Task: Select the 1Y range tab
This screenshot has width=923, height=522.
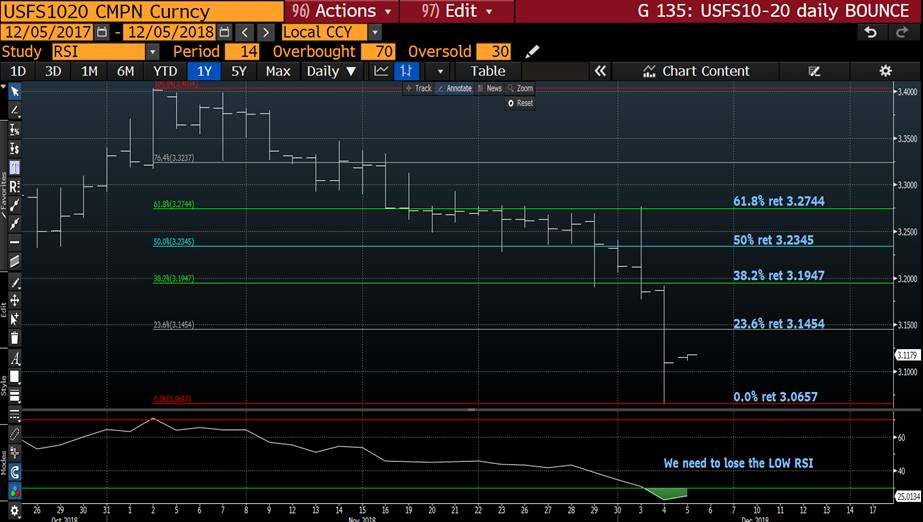Action: (x=204, y=71)
